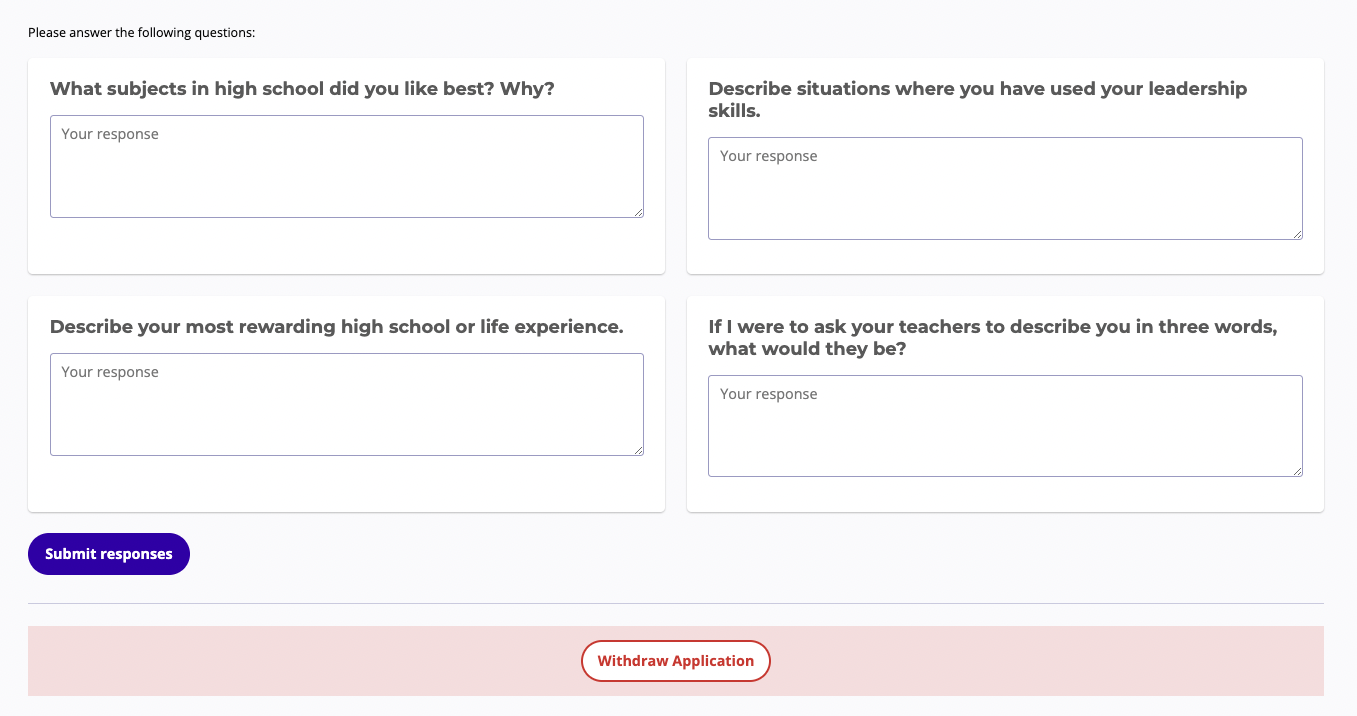Click blank card space below subjects response box
This screenshot has height=716, width=1357.
coord(346,246)
